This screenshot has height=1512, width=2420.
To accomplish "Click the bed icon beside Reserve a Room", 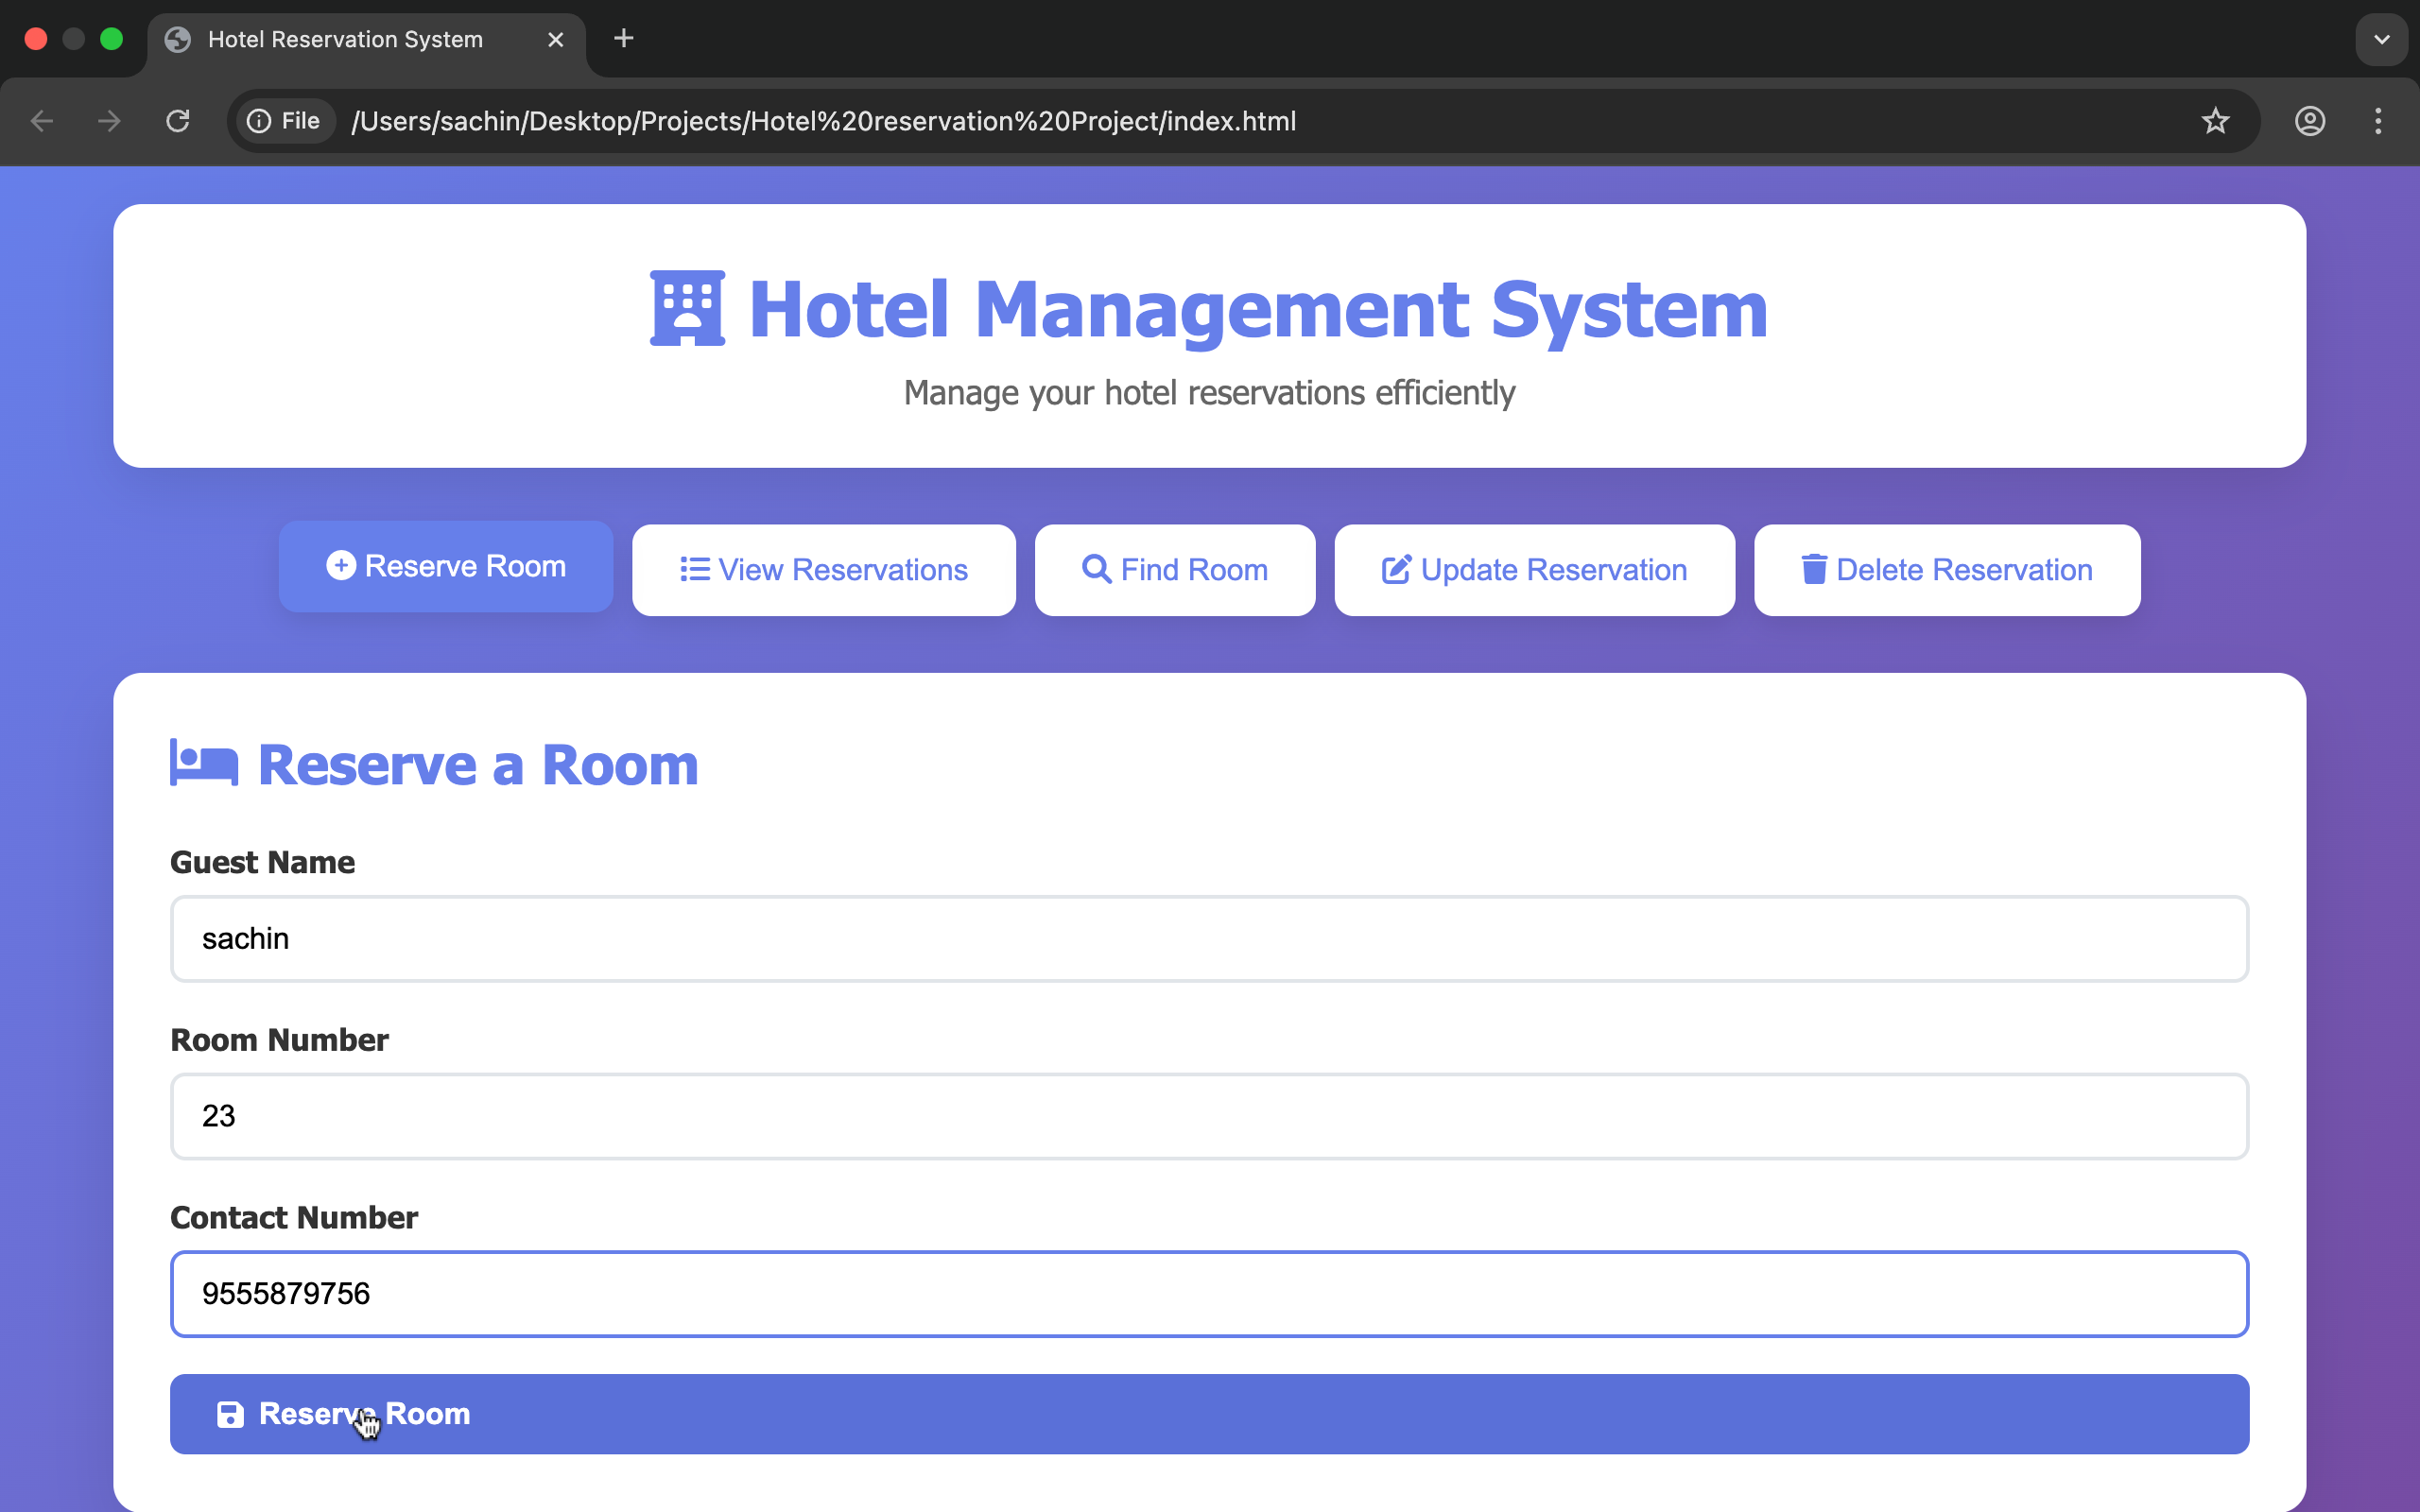I will coord(204,763).
